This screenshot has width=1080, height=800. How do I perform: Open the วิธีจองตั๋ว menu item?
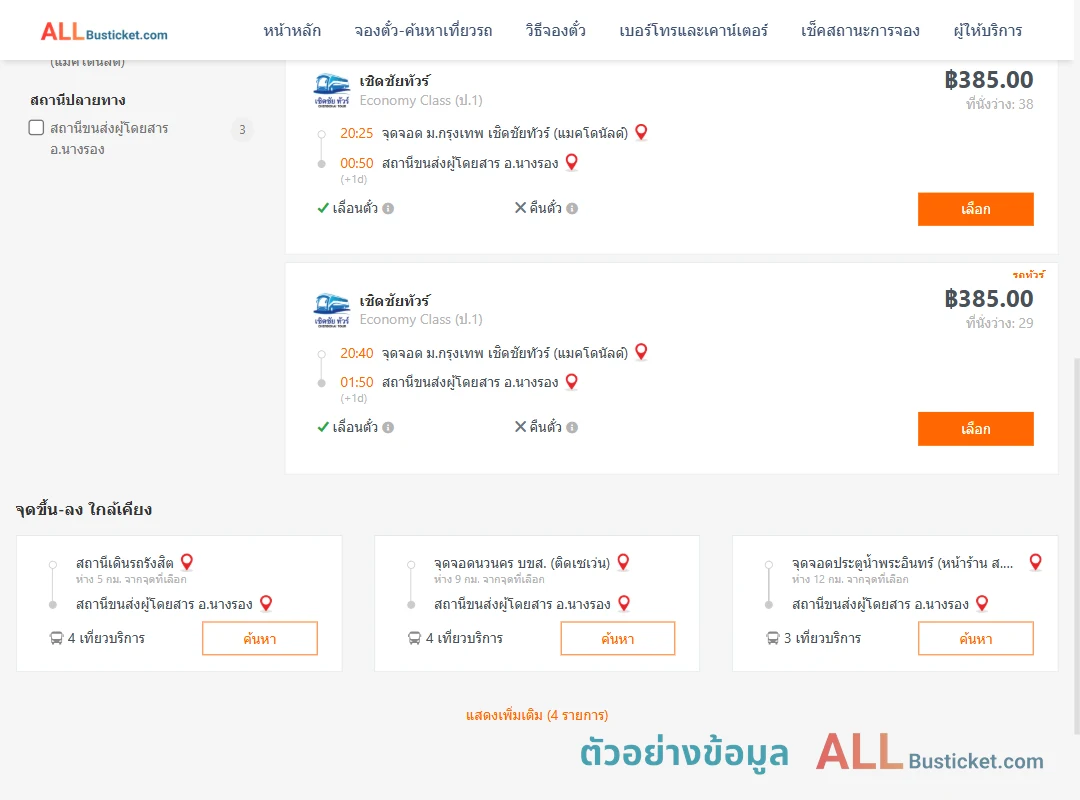(x=555, y=31)
